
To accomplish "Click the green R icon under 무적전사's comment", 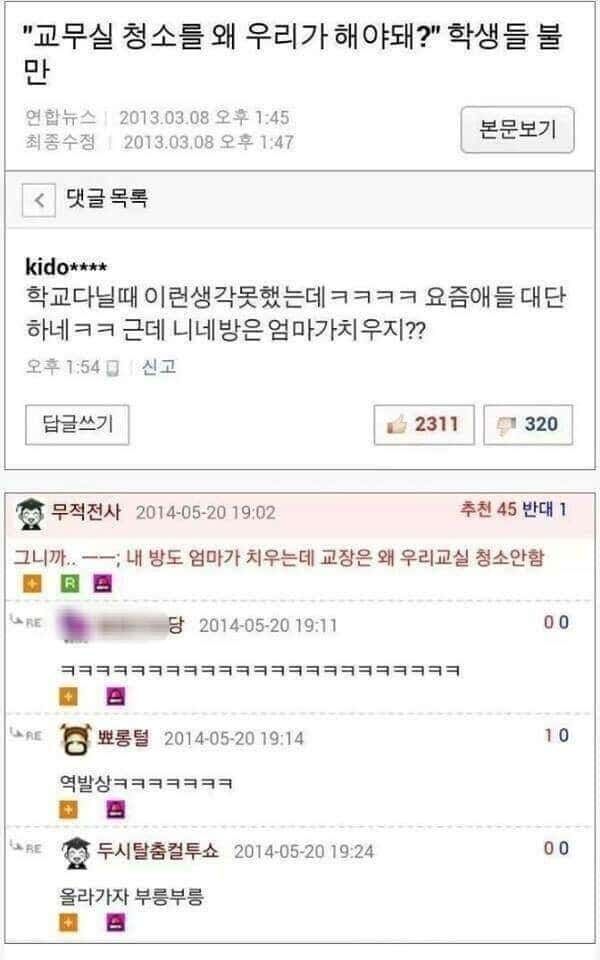I will [x=70, y=583].
